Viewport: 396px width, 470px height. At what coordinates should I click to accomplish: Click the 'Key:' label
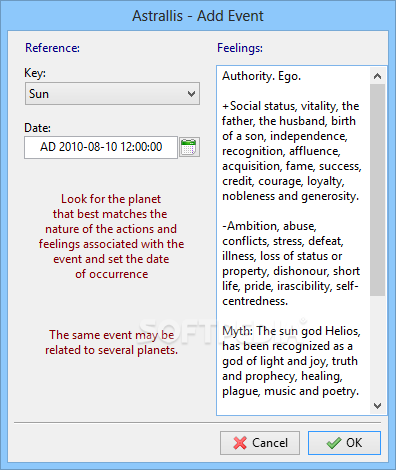pos(35,73)
